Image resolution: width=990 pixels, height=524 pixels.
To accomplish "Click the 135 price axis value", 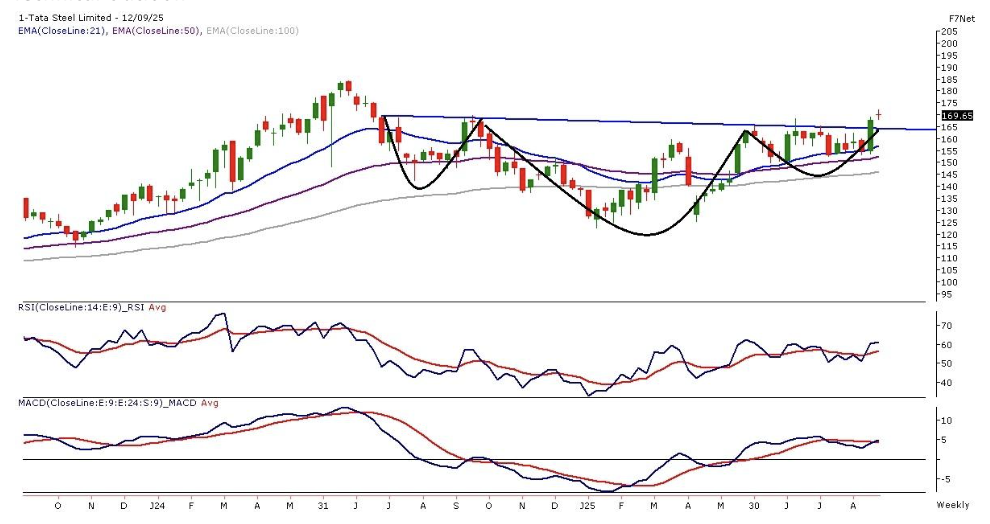I will tap(949, 198).
